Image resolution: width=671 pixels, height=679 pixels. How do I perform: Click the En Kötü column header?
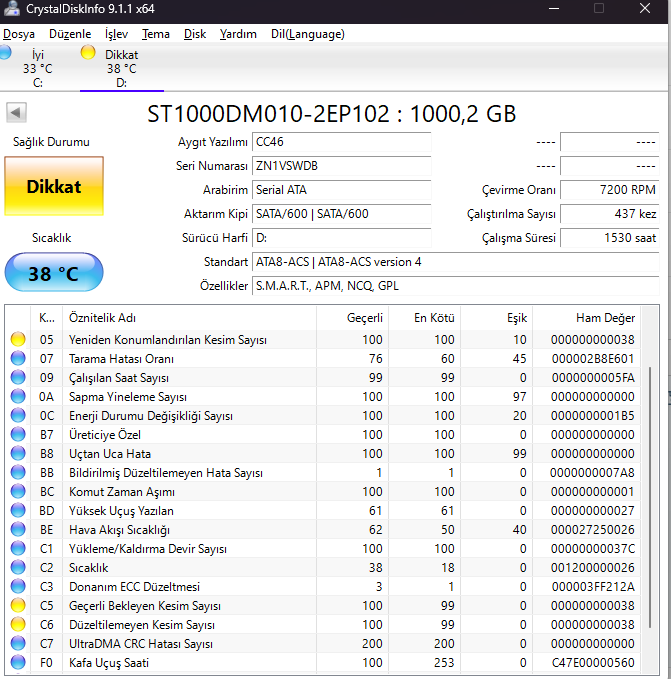pyautogui.click(x=424, y=318)
